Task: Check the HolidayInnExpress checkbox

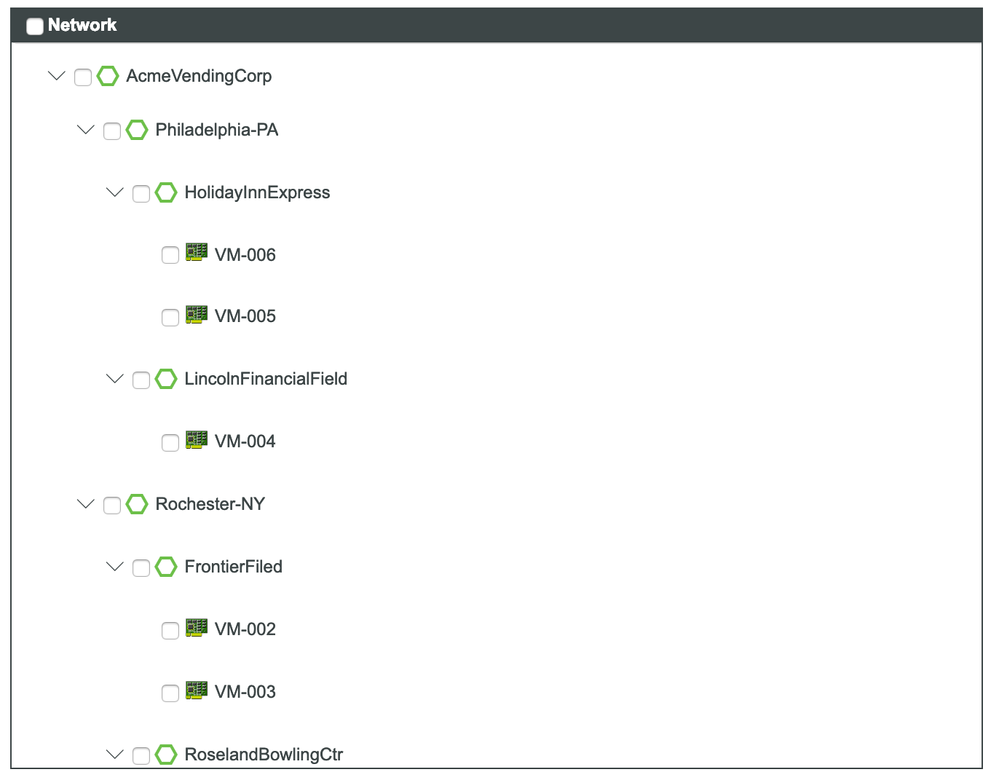Action: [140, 192]
